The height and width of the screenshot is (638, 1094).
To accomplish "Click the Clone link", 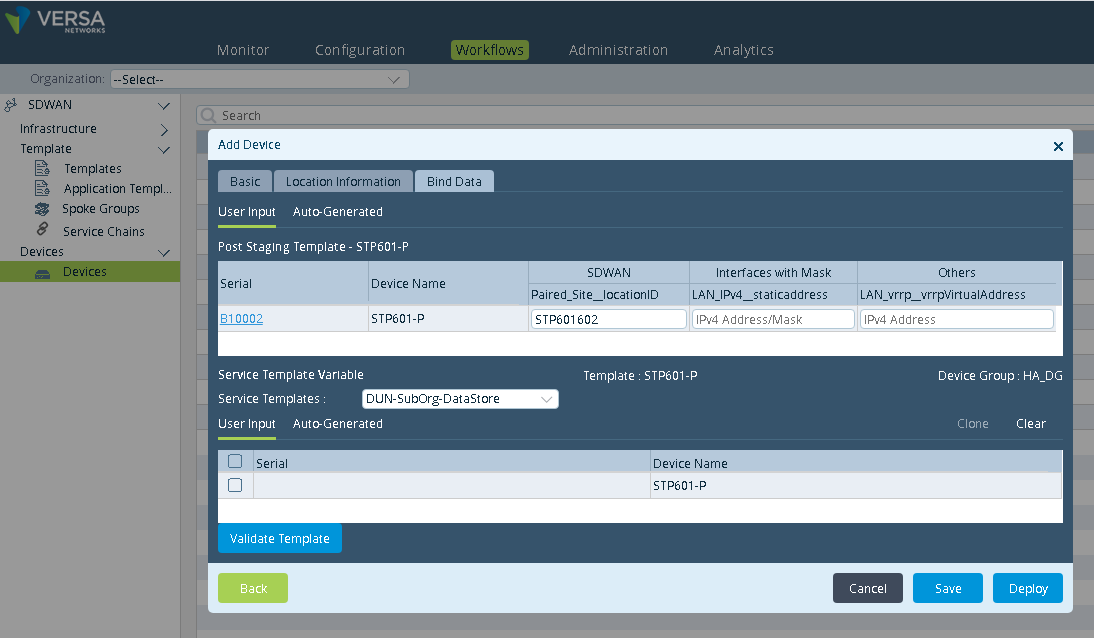I will 973,424.
